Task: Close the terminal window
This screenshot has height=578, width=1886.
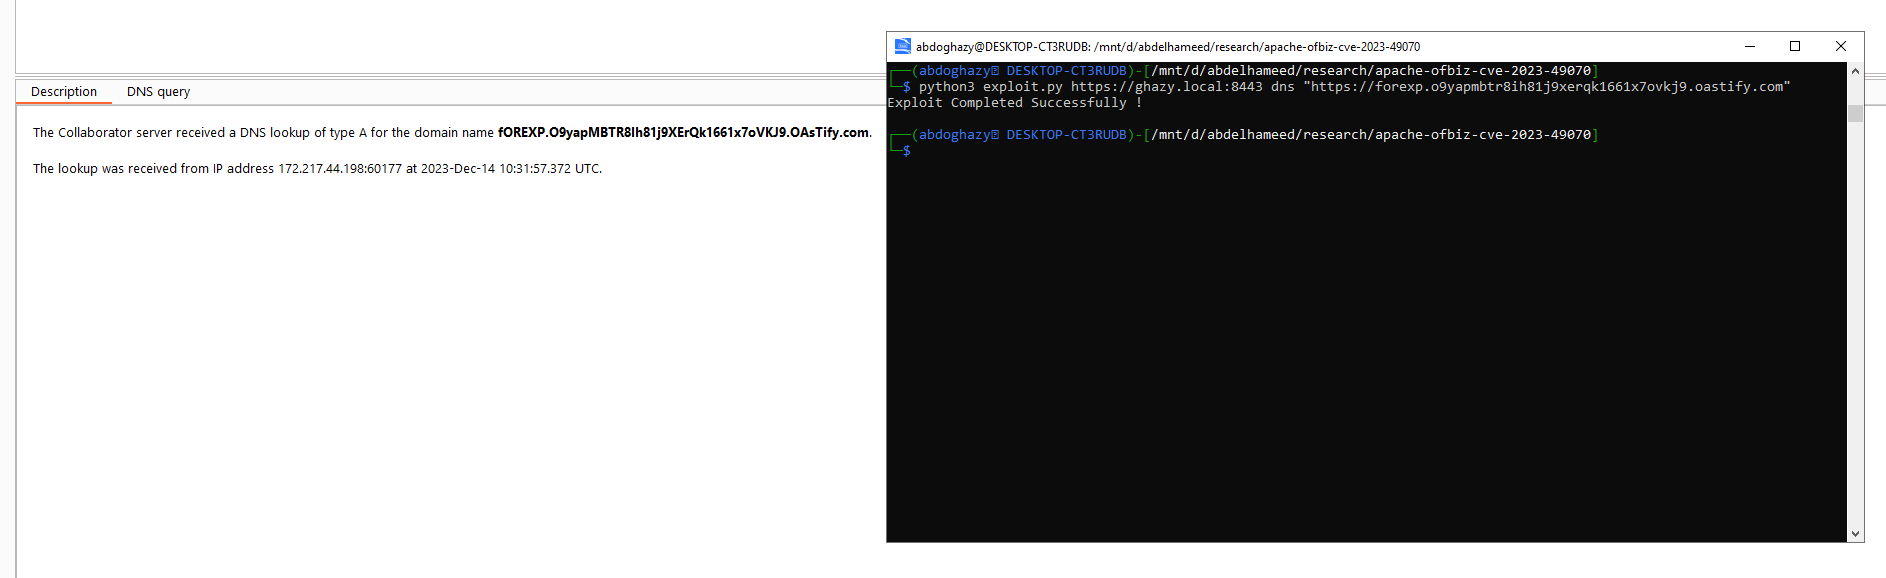Action: coord(1841,46)
